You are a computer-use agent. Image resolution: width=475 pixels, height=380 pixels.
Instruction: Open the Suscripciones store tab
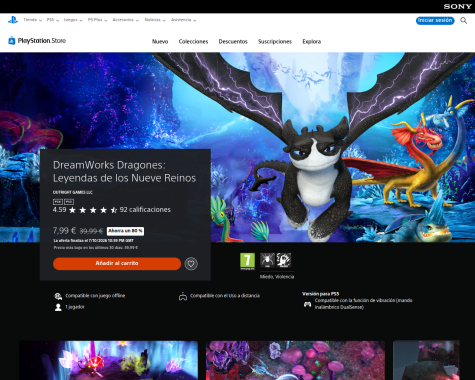pyautogui.click(x=275, y=42)
